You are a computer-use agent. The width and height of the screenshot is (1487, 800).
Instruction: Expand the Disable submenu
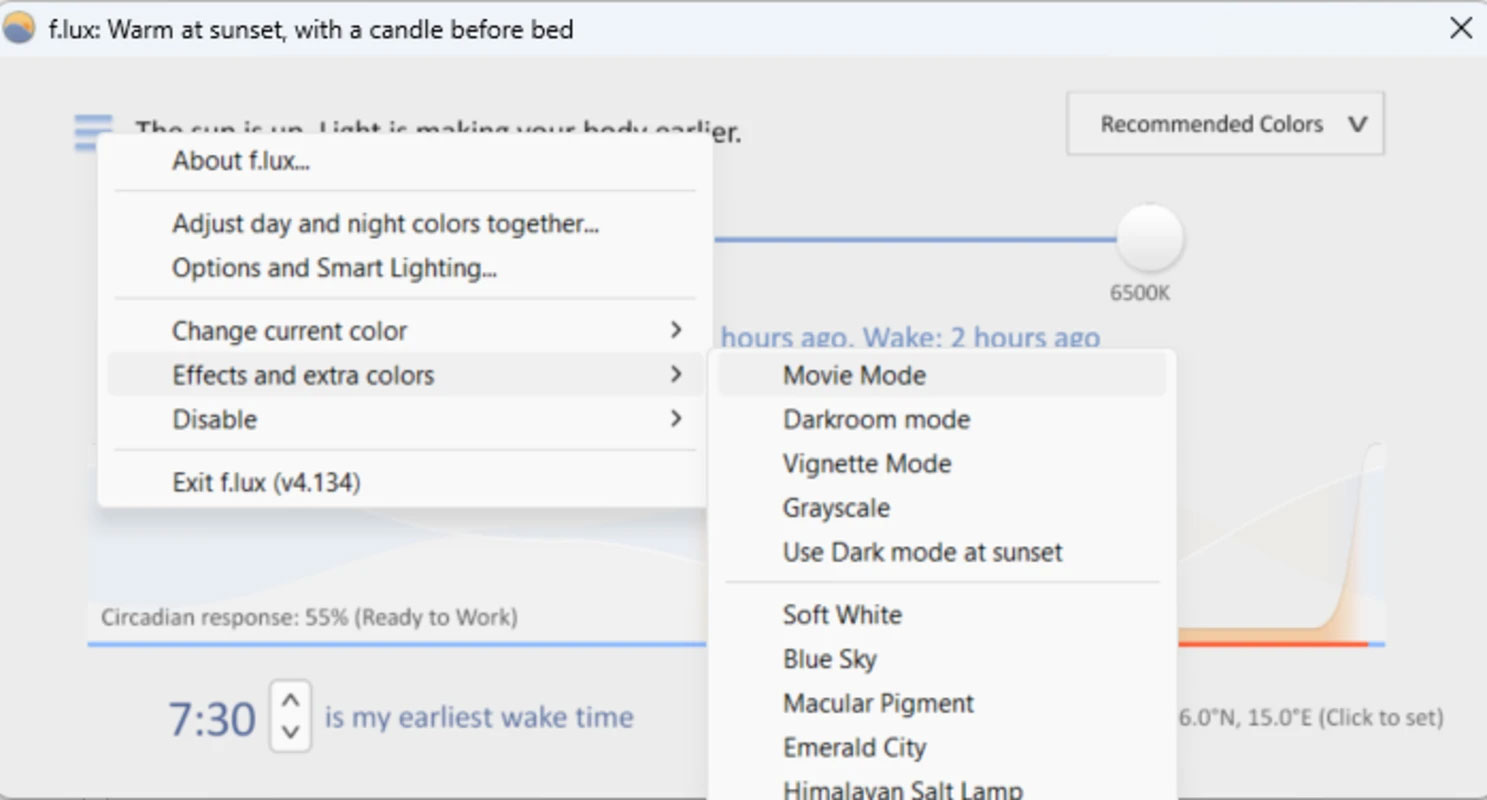[405, 419]
